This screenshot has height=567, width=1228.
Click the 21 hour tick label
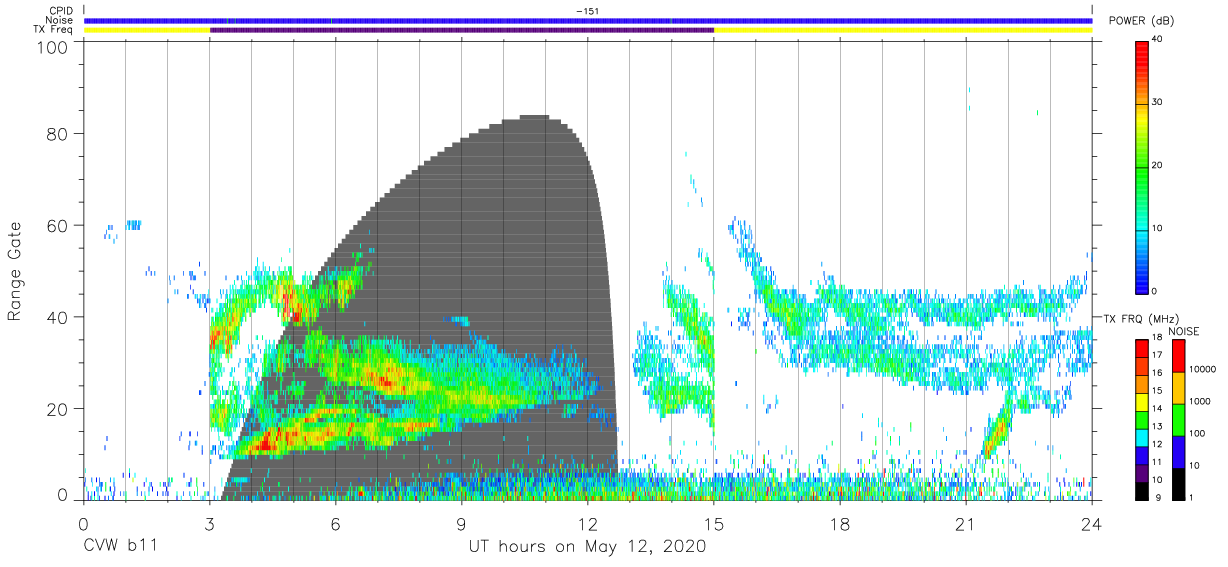966,524
